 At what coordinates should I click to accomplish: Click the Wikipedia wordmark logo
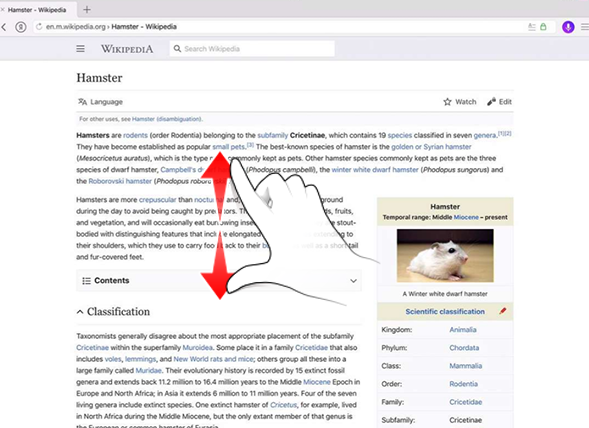coord(127,49)
